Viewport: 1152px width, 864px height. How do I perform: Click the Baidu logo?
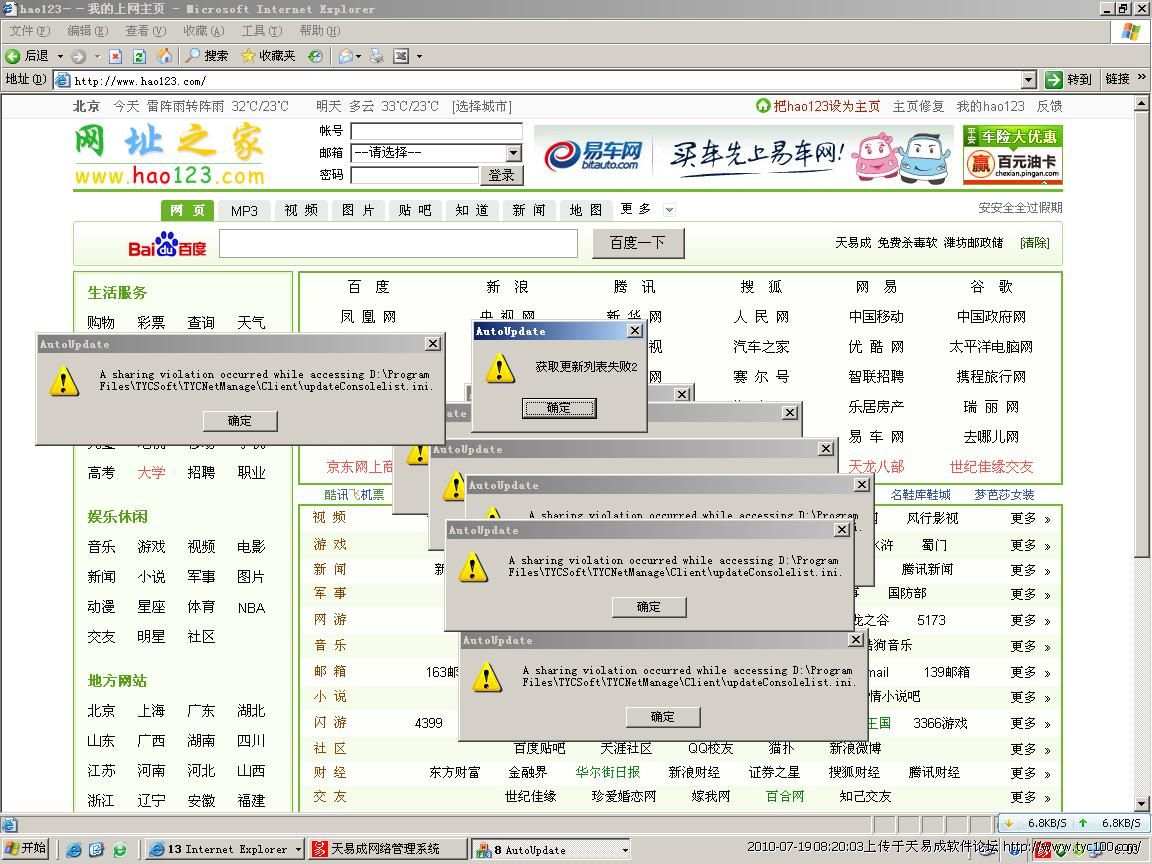166,244
